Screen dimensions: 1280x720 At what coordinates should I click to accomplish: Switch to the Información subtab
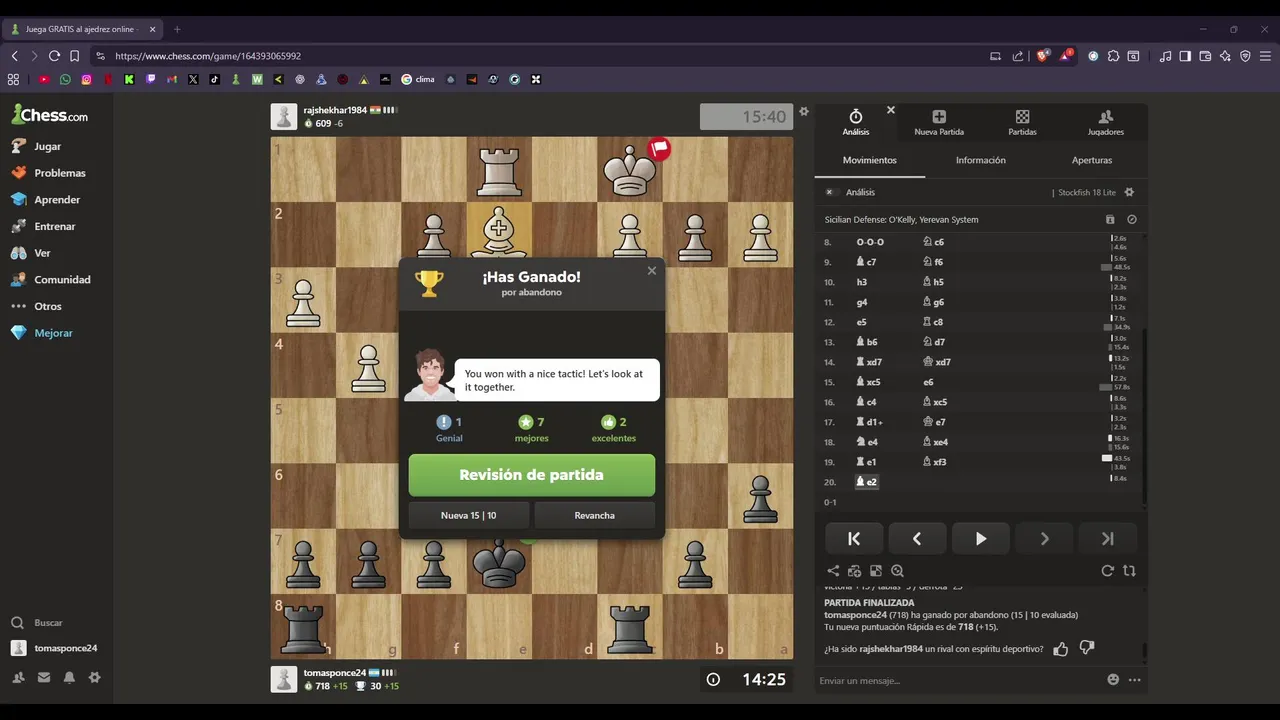(981, 160)
